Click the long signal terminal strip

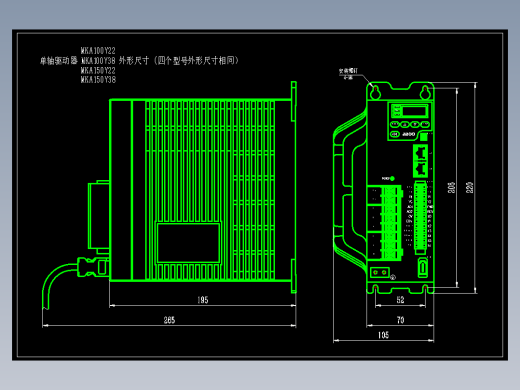coord(421,217)
